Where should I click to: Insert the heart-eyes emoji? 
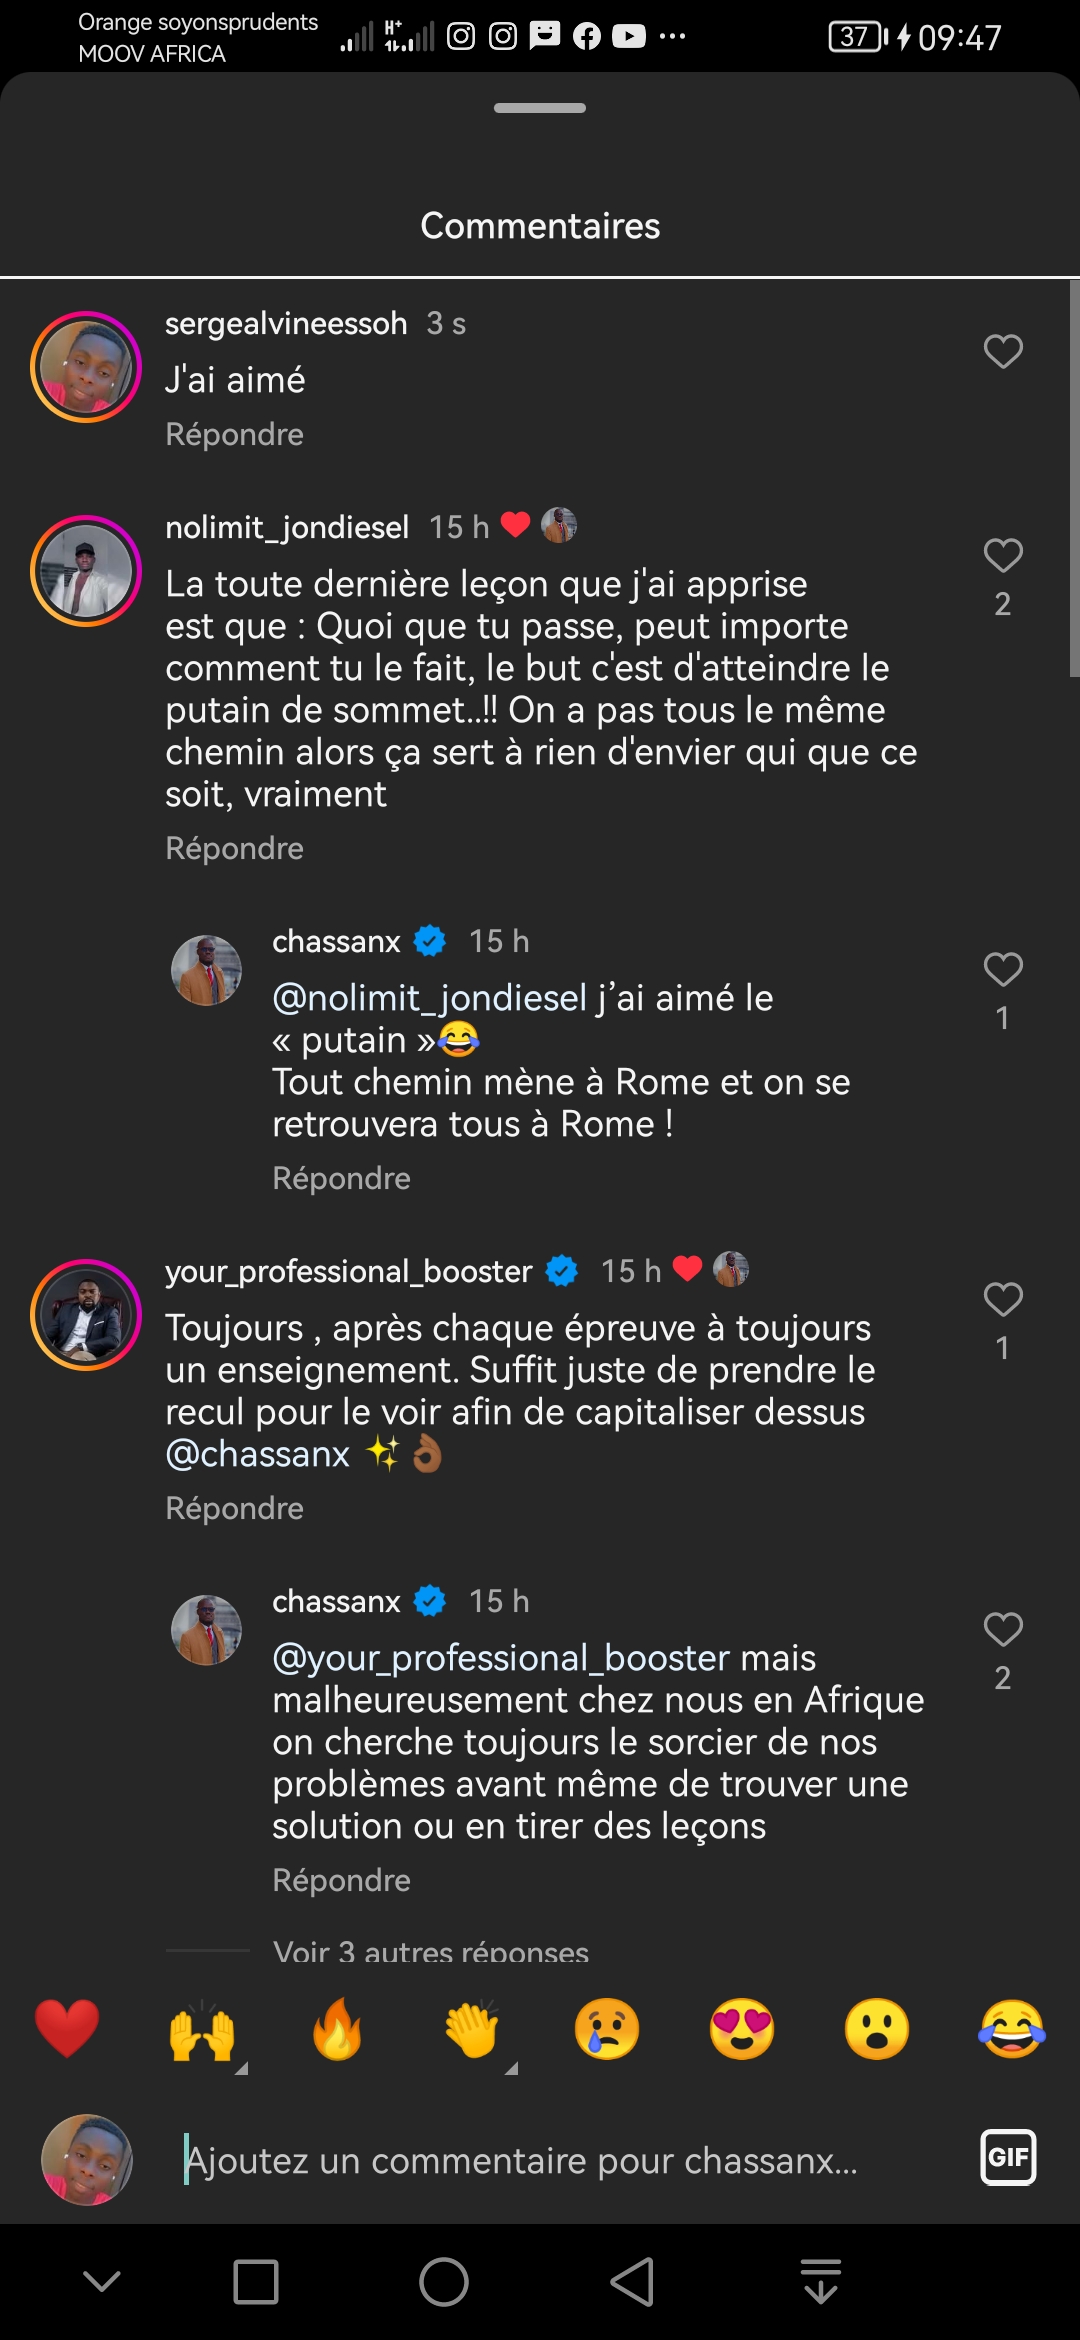pyautogui.click(x=742, y=2030)
